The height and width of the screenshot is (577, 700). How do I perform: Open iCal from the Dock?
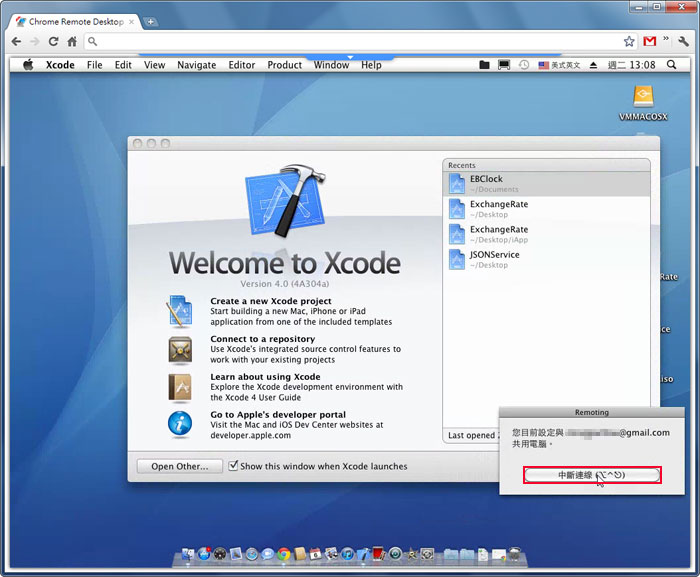click(315, 554)
